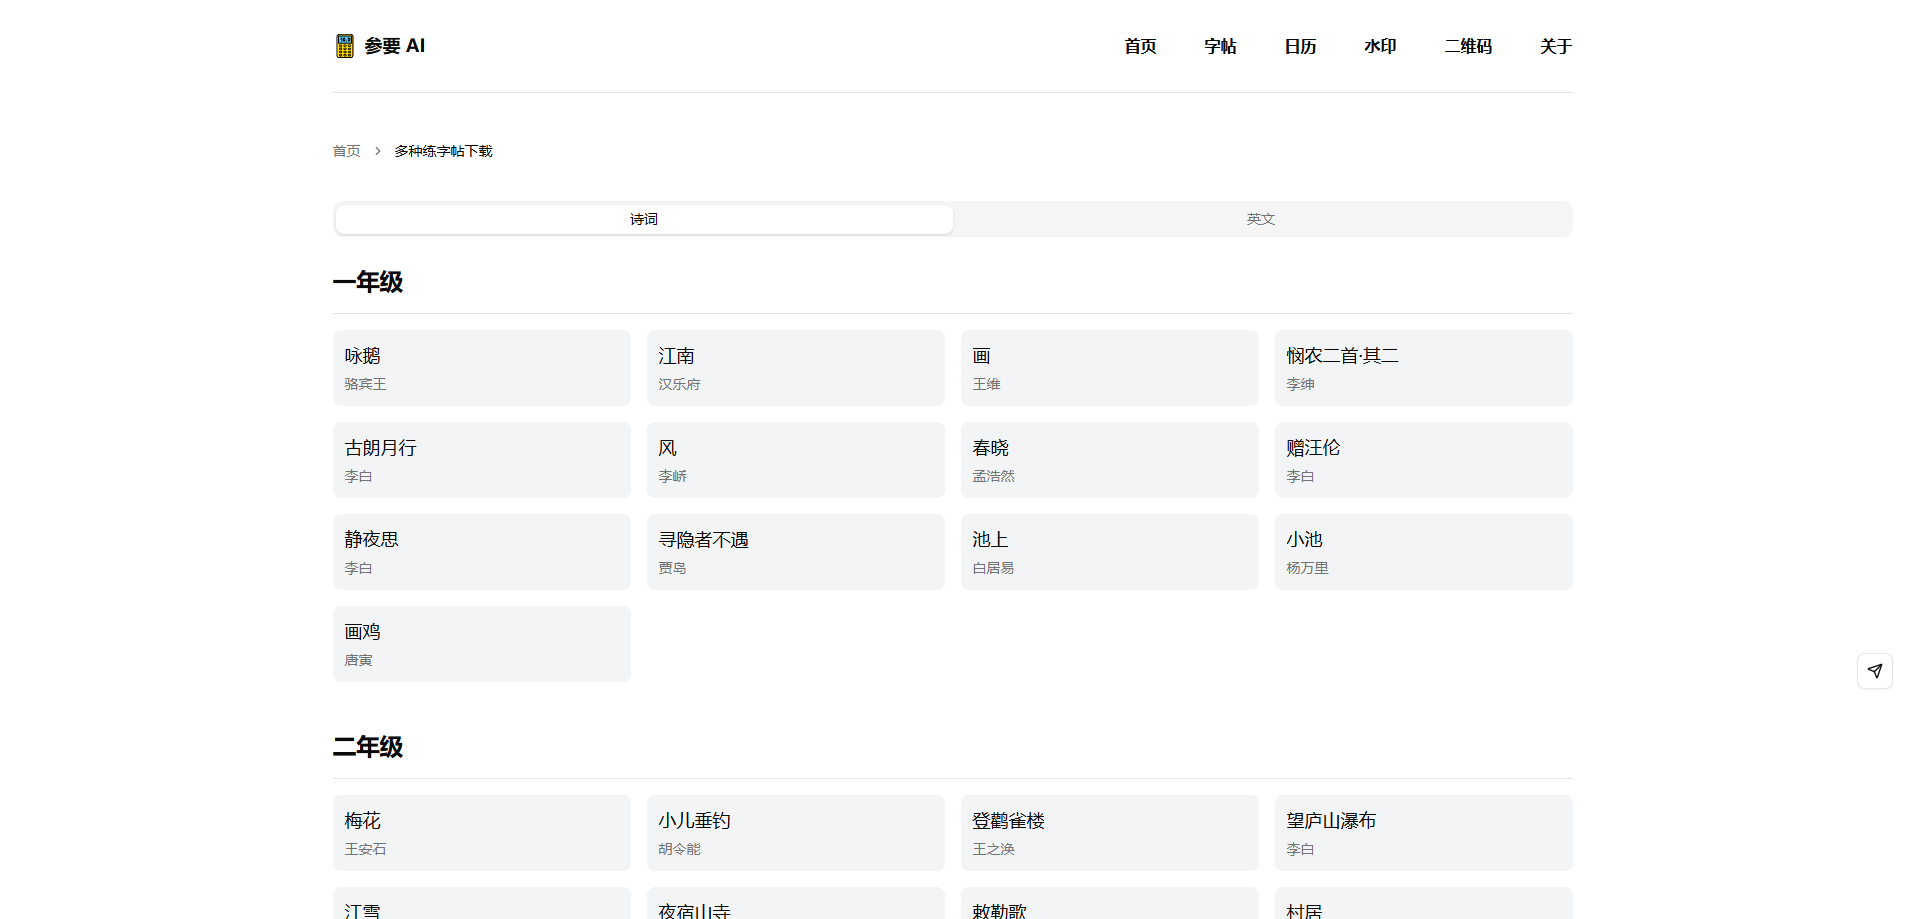
Task: Go to 首页 from the navigation bar
Action: 1139,46
